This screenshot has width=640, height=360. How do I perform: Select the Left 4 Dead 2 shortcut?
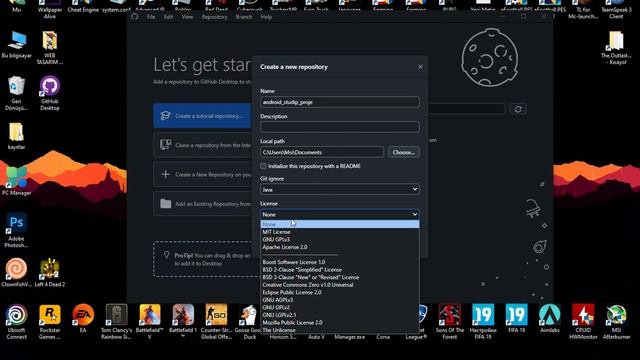click(x=50, y=272)
